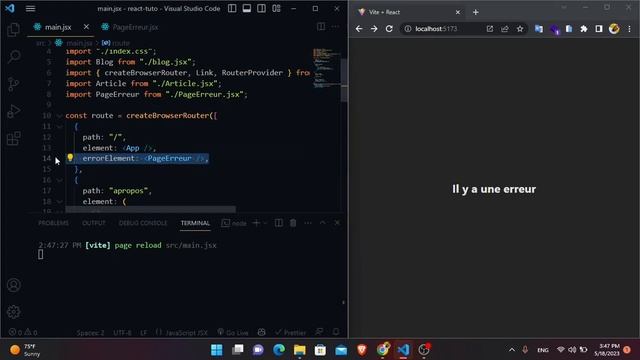Image resolution: width=640 pixels, height=360 pixels.
Task: Kill the terminal with trash icon
Action: pos(293,223)
